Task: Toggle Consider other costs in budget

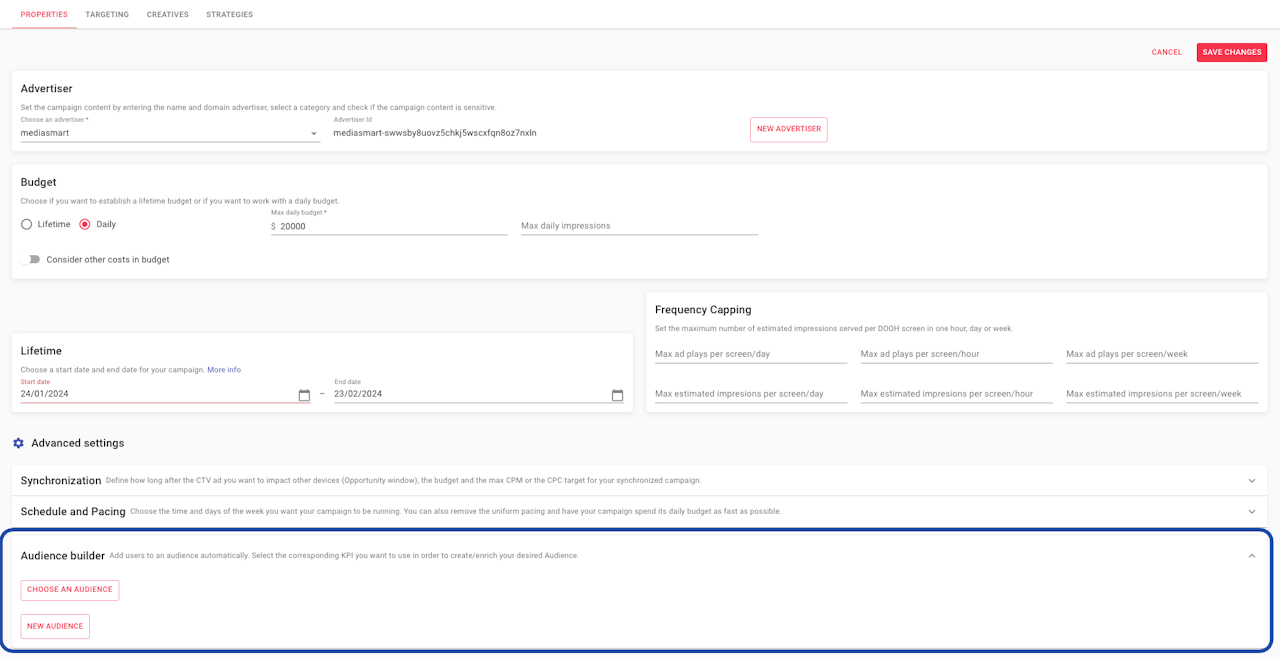Action: click(33, 260)
